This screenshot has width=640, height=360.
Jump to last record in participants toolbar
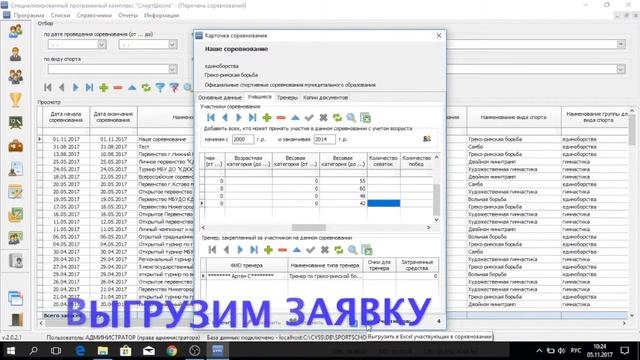(x=253, y=118)
